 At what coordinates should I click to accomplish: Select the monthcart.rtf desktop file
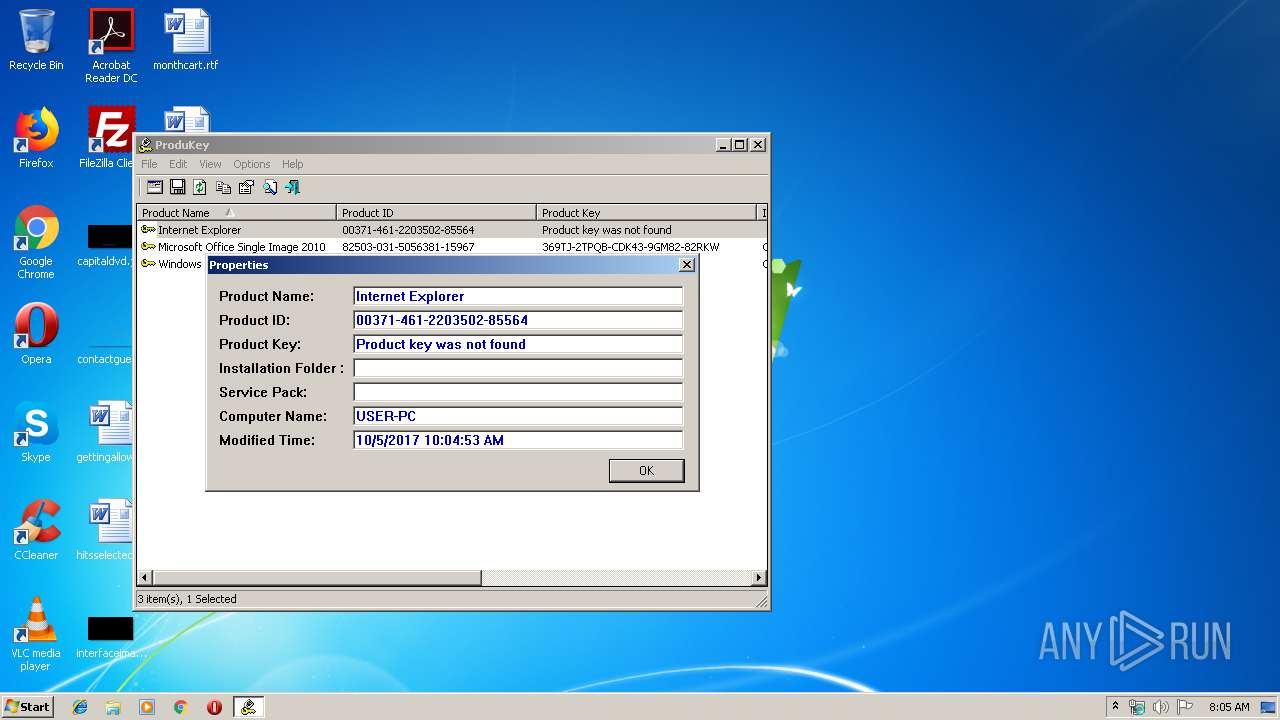pyautogui.click(x=186, y=40)
